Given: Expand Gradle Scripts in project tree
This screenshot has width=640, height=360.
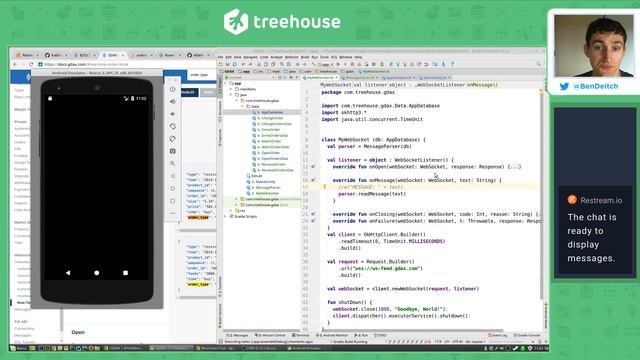Looking at the screenshot, I should pyautogui.click(x=226, y=216).
